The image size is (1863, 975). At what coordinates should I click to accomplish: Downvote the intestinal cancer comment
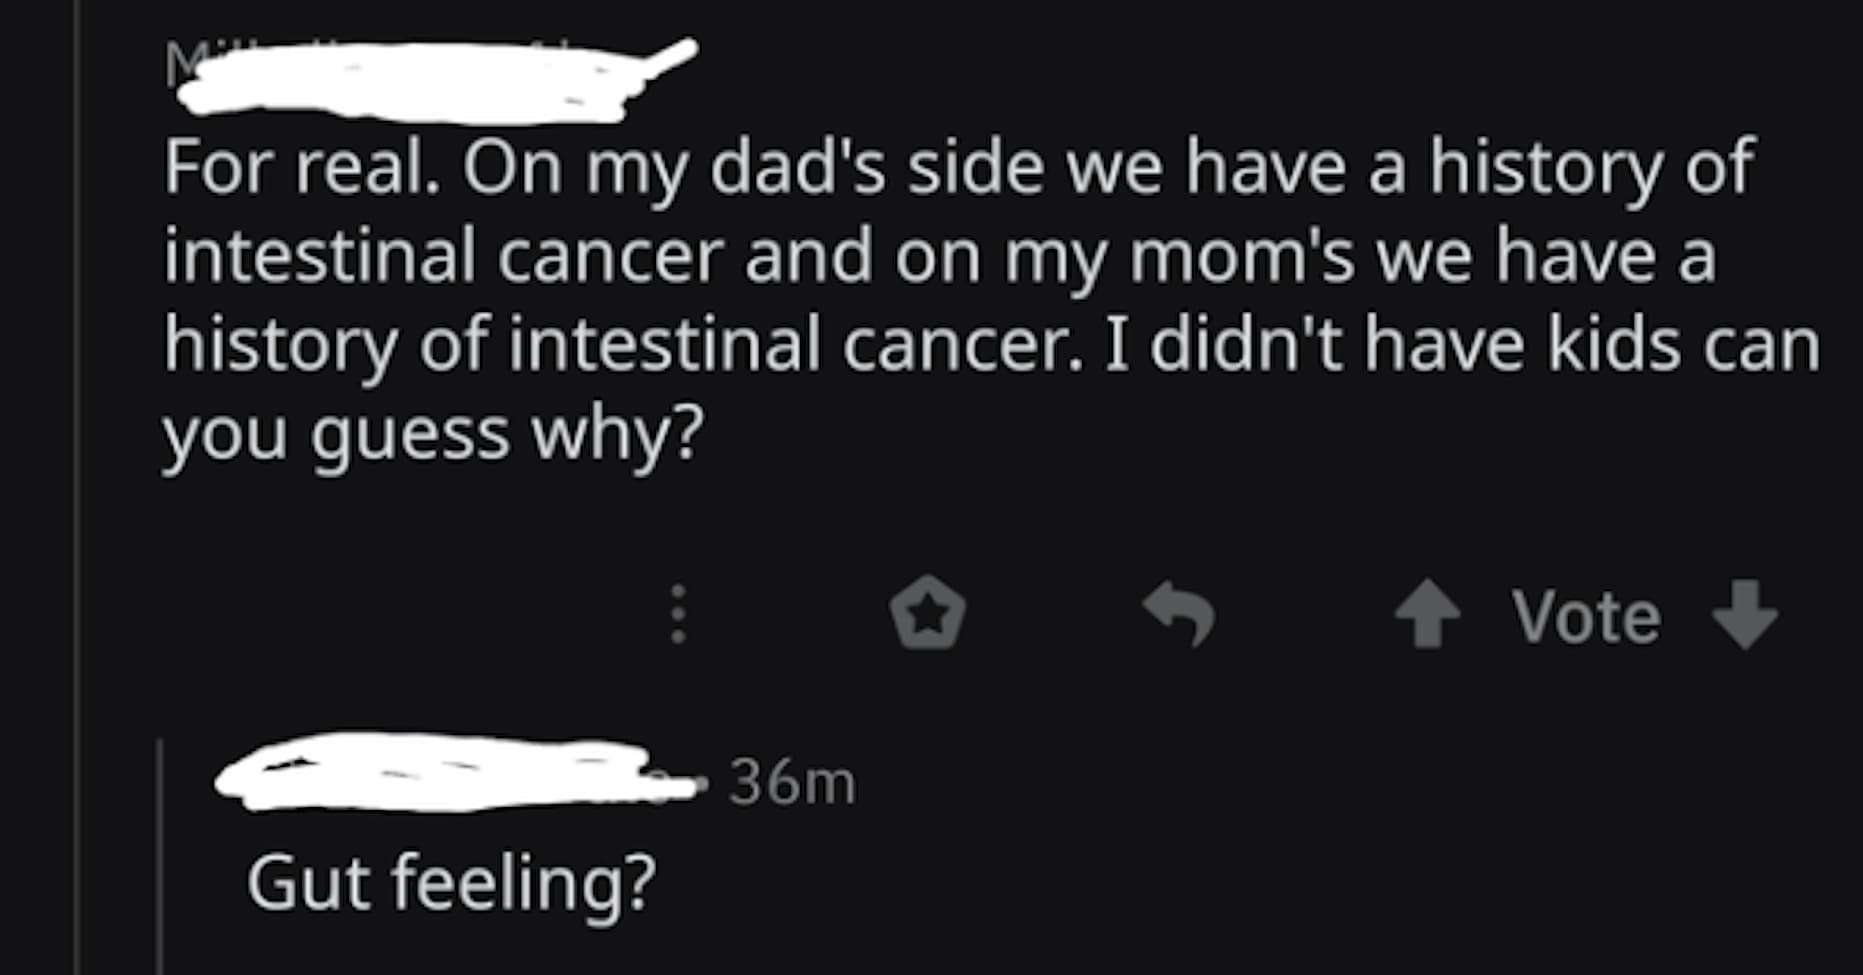[x=1745, y=614]
